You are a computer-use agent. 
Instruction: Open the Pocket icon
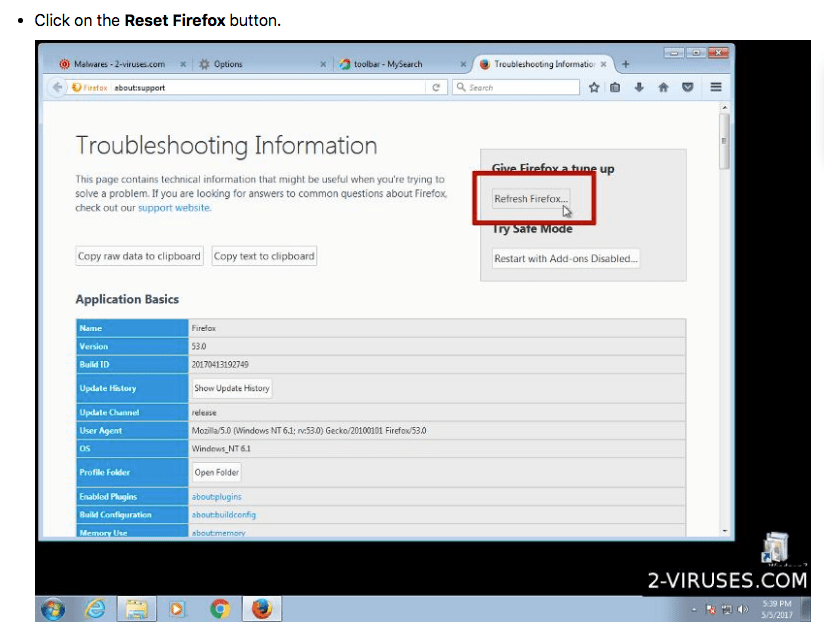pos(687,87)
